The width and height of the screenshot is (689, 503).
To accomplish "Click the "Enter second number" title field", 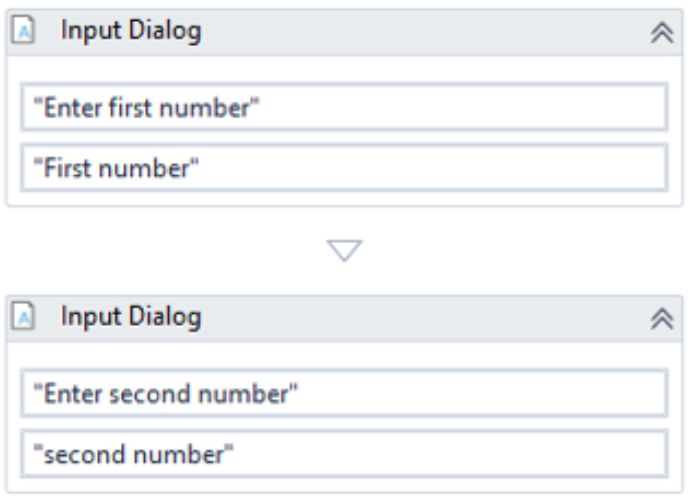I will (x=343, y=393).
